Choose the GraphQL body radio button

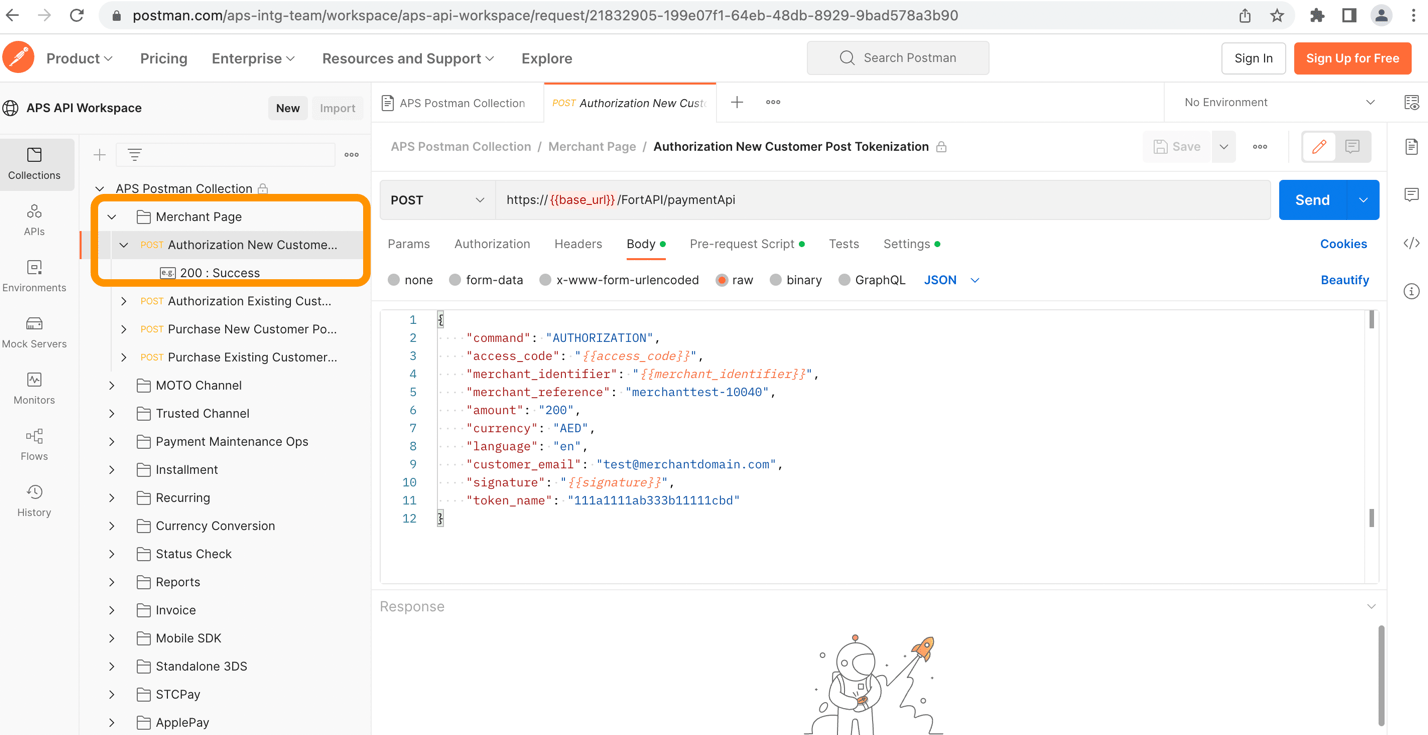tap(844, 280)
